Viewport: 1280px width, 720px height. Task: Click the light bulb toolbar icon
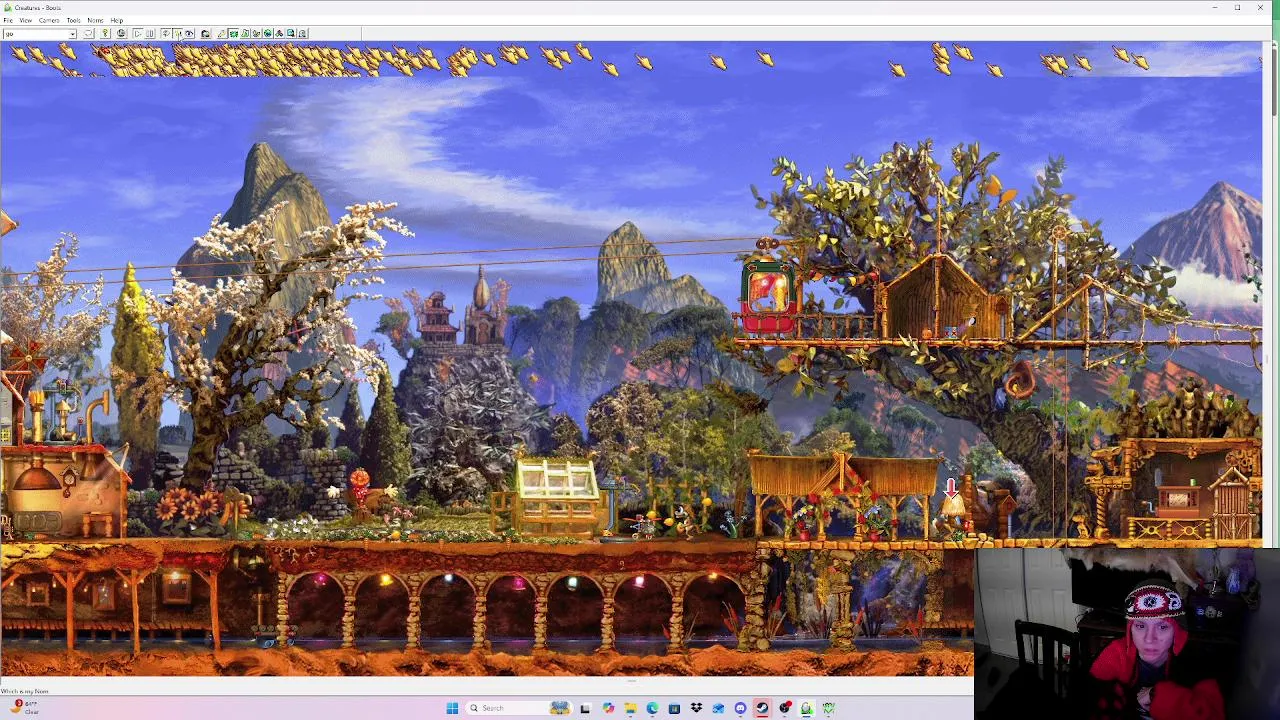pyautogui.click(x=105, y=34)
